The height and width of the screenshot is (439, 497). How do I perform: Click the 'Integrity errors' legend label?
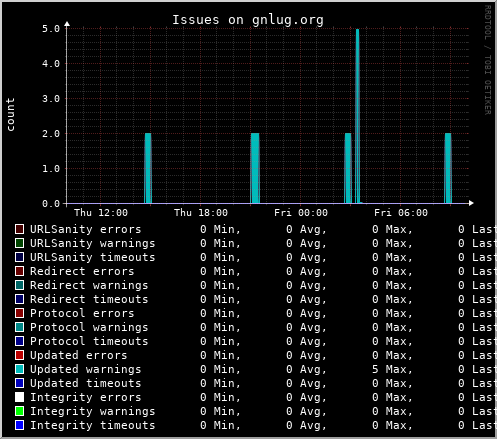[x=86, y=397]
